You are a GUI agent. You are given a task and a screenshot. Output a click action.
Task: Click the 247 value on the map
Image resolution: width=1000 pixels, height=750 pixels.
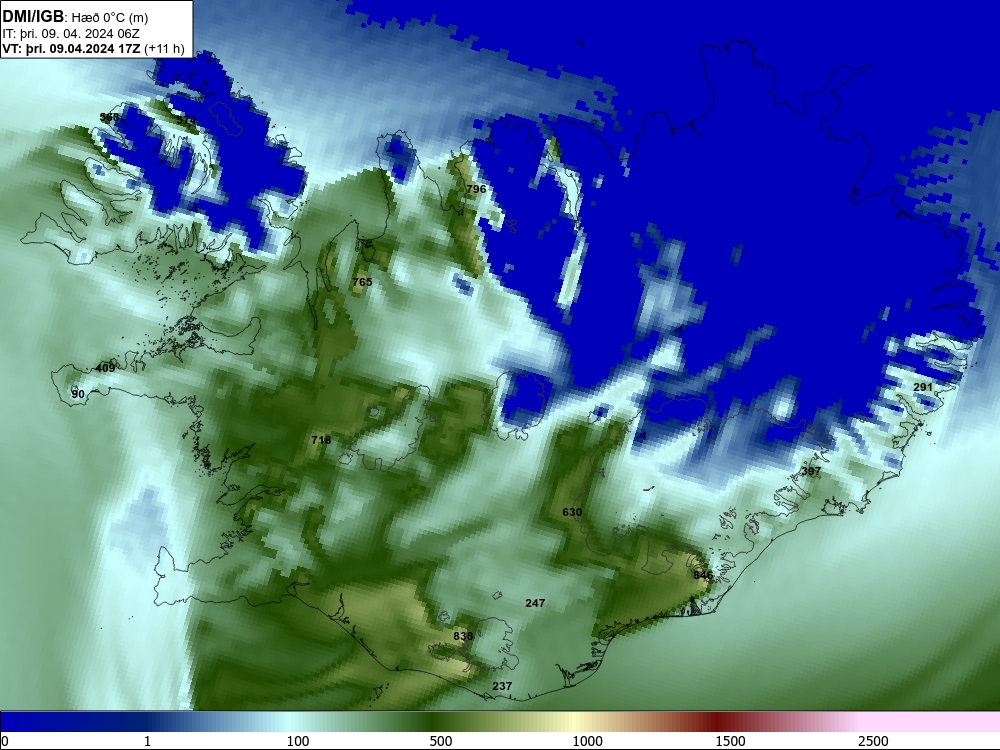(x=535, y=603)
